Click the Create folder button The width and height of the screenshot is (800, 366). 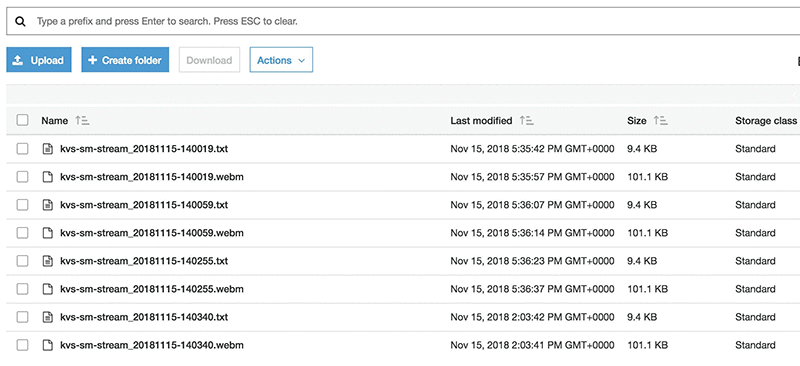(125, 60)
